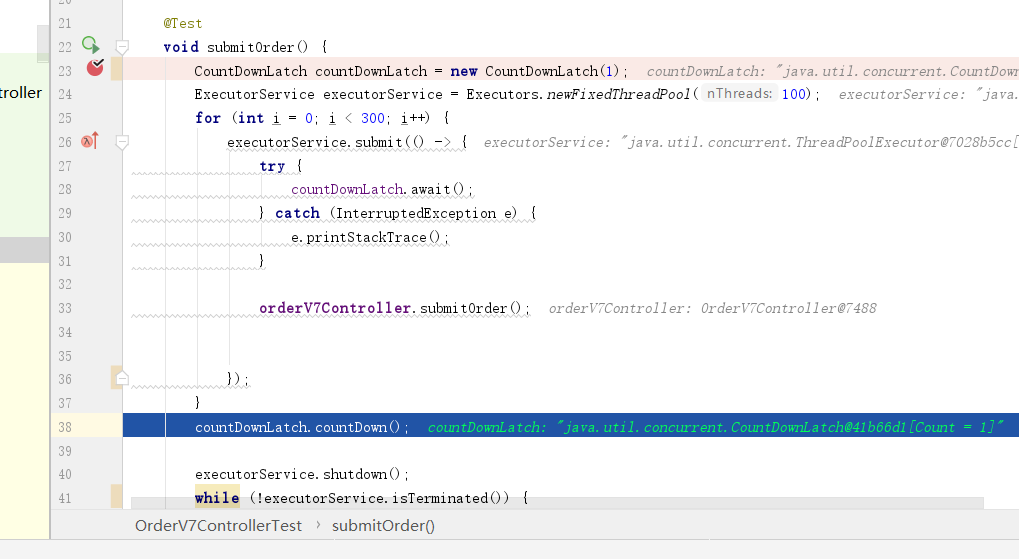Click the countDownLatch.await() call on line 28
The width and height of the screenshot is (1019, 559).
382,189
